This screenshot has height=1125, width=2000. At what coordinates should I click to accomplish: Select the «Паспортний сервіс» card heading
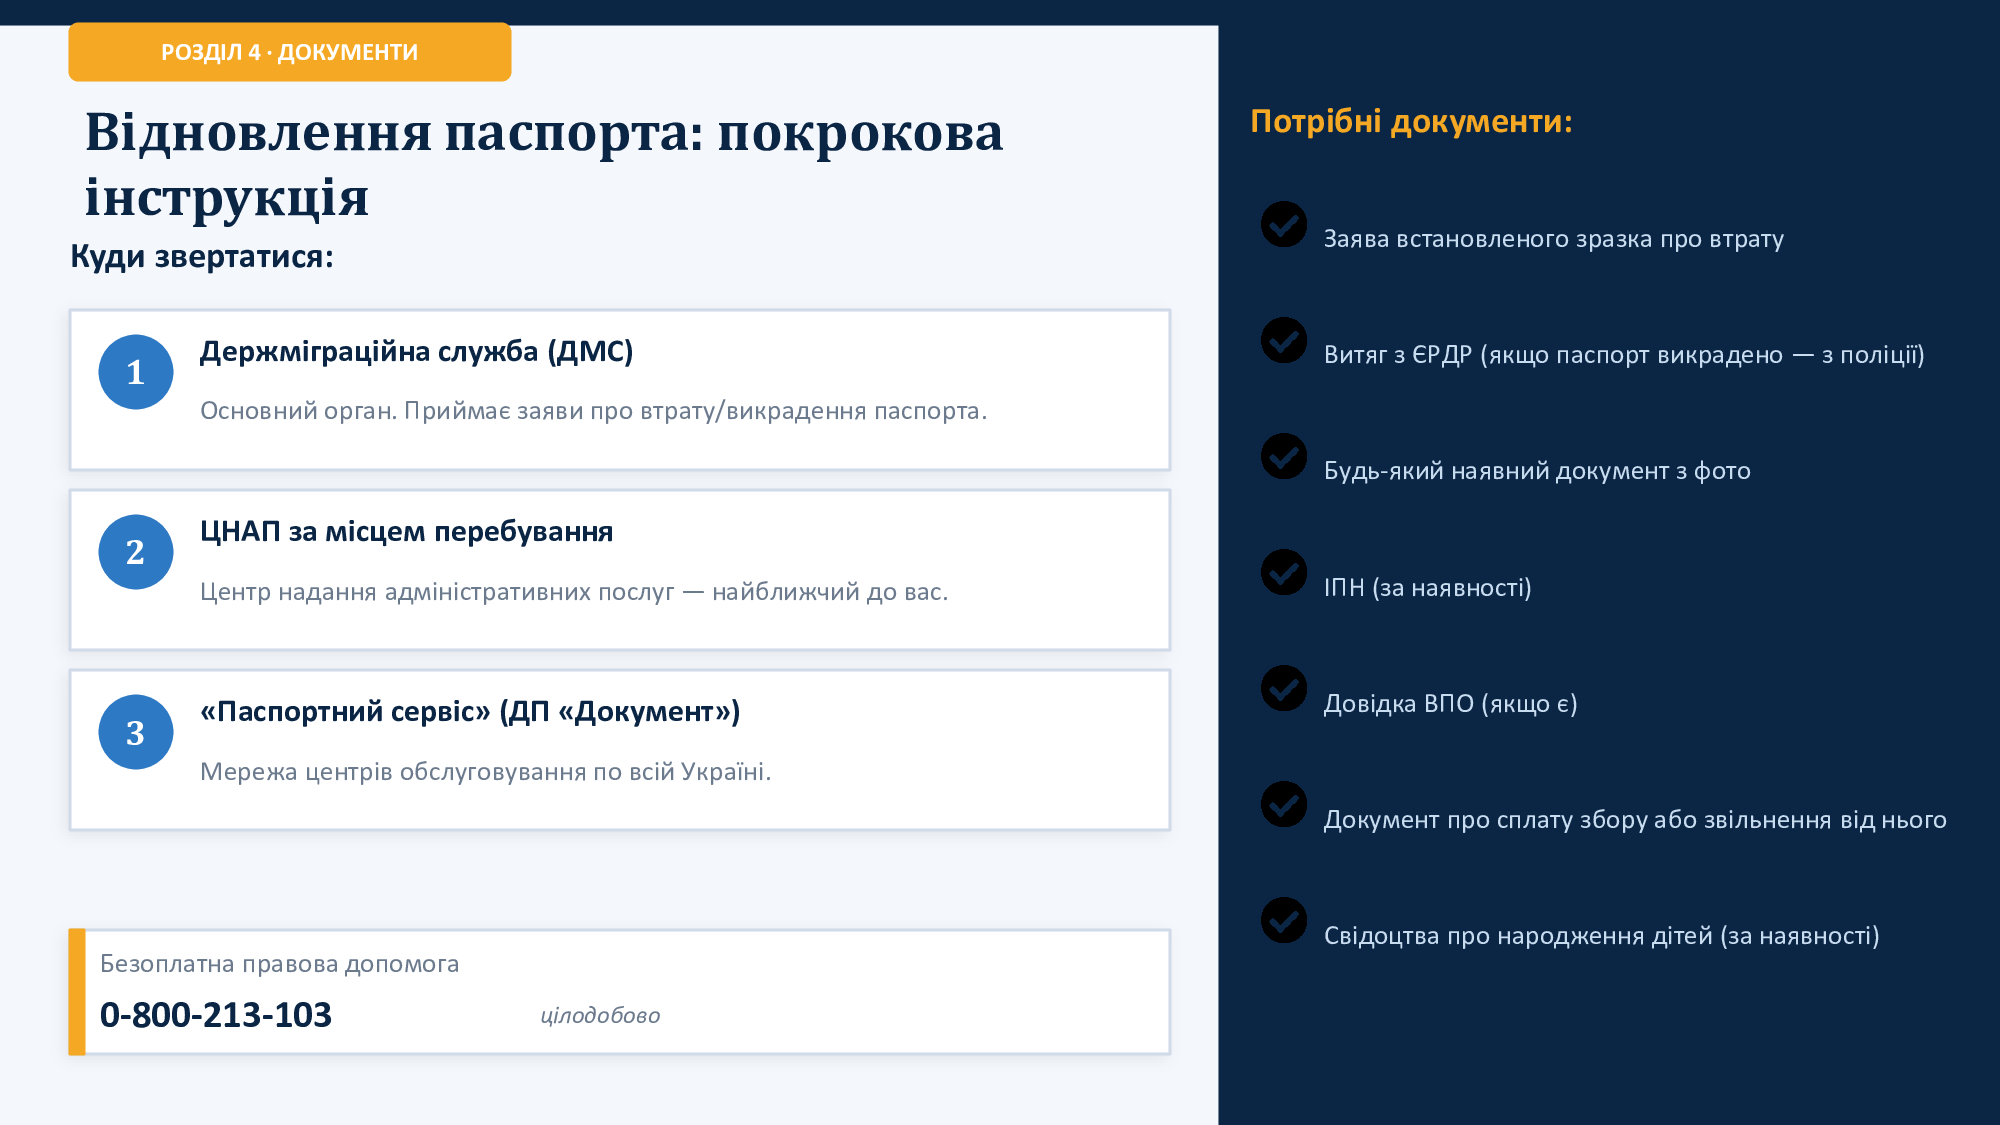[470, 712]
